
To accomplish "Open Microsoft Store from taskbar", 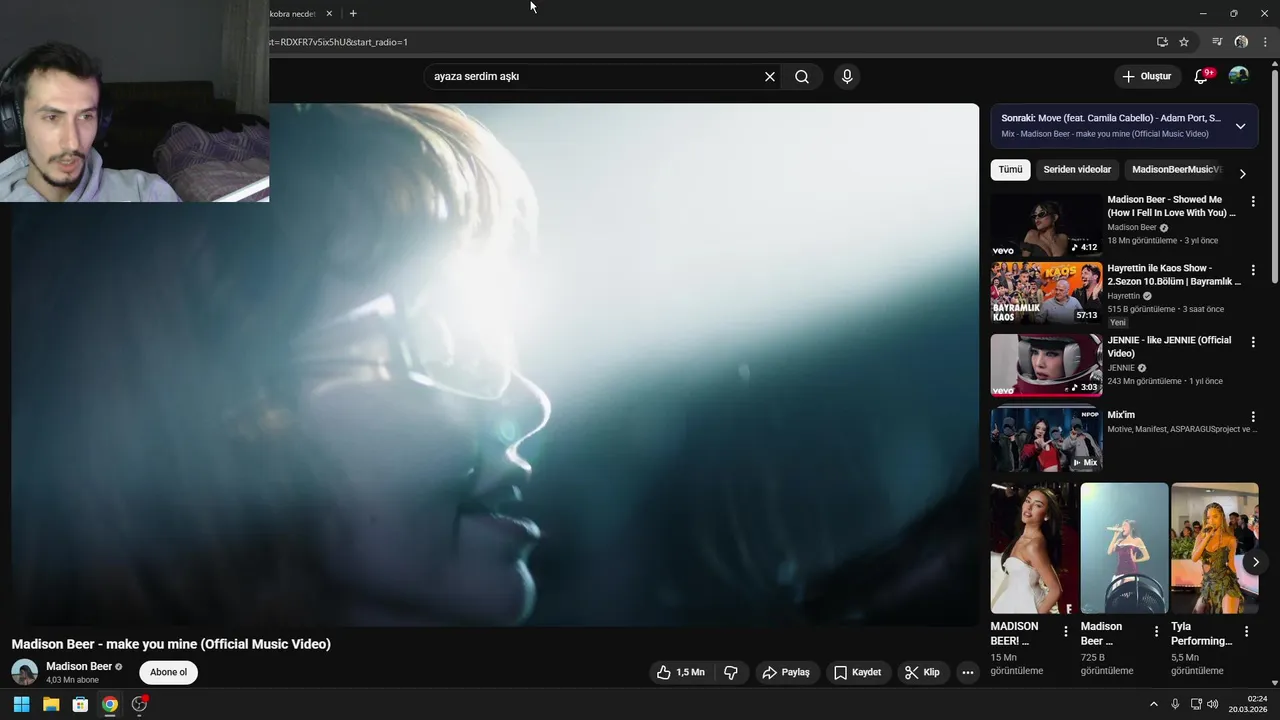I will point(80,704).
